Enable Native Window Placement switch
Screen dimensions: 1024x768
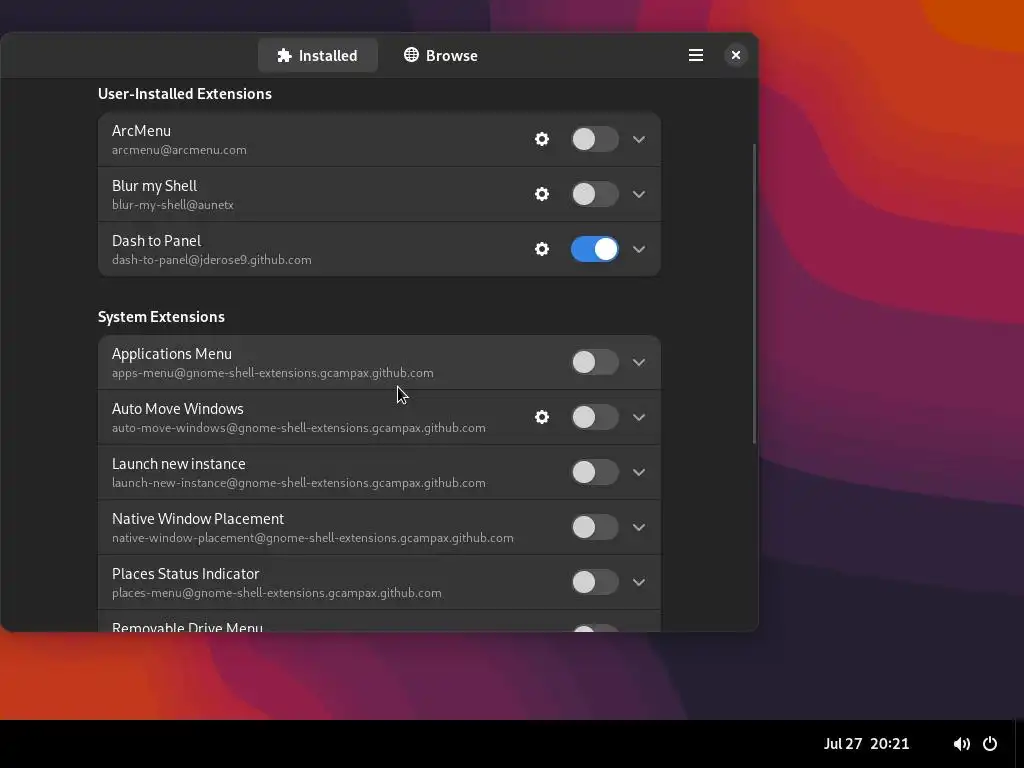[x=594, y=527]
